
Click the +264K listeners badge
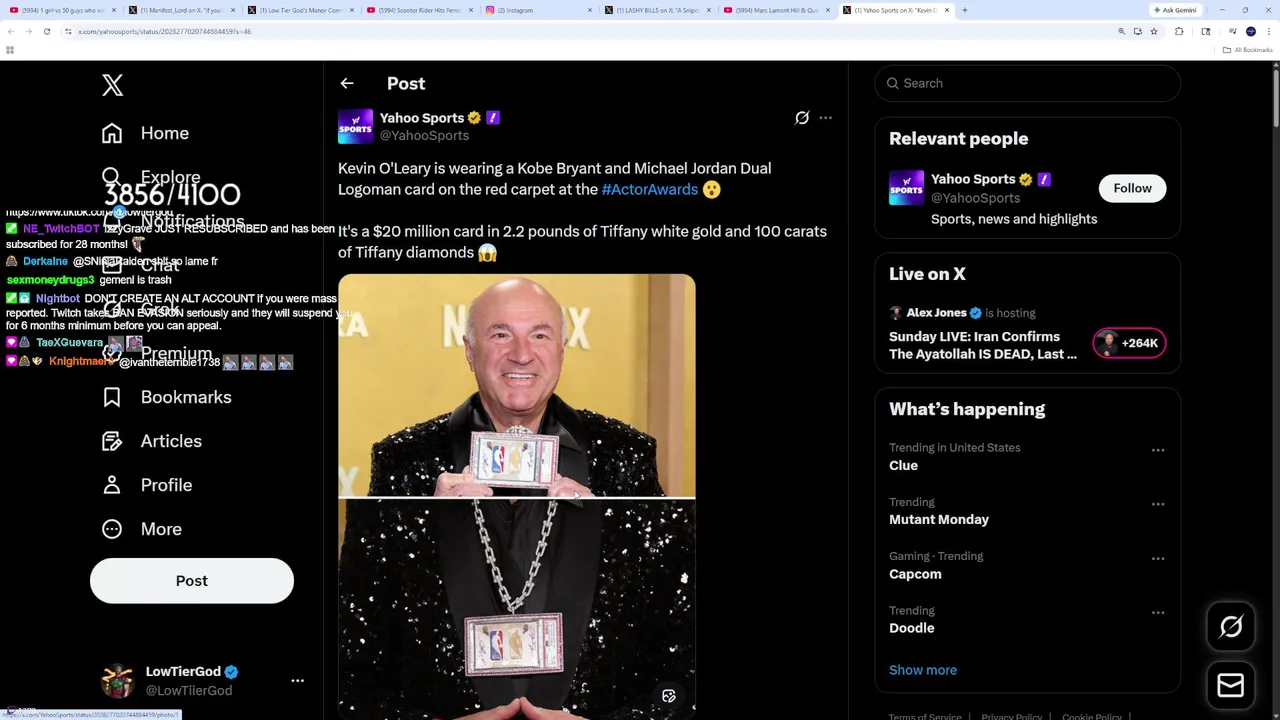click(x=1129, y=343)
